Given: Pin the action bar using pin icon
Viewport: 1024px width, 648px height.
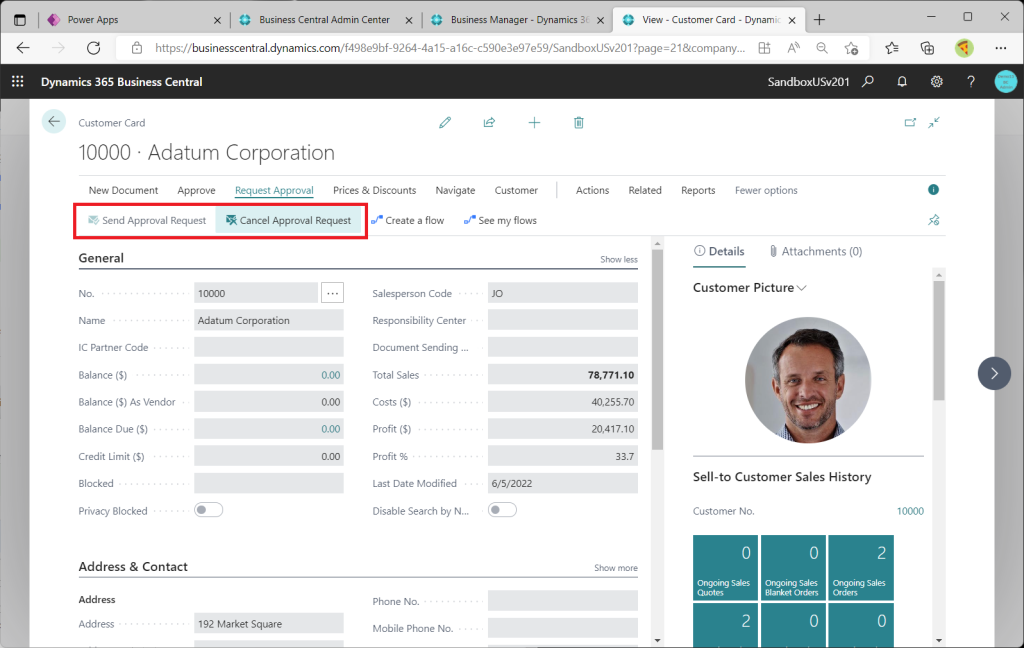Looking at the screenshot, I should point(934,220).
